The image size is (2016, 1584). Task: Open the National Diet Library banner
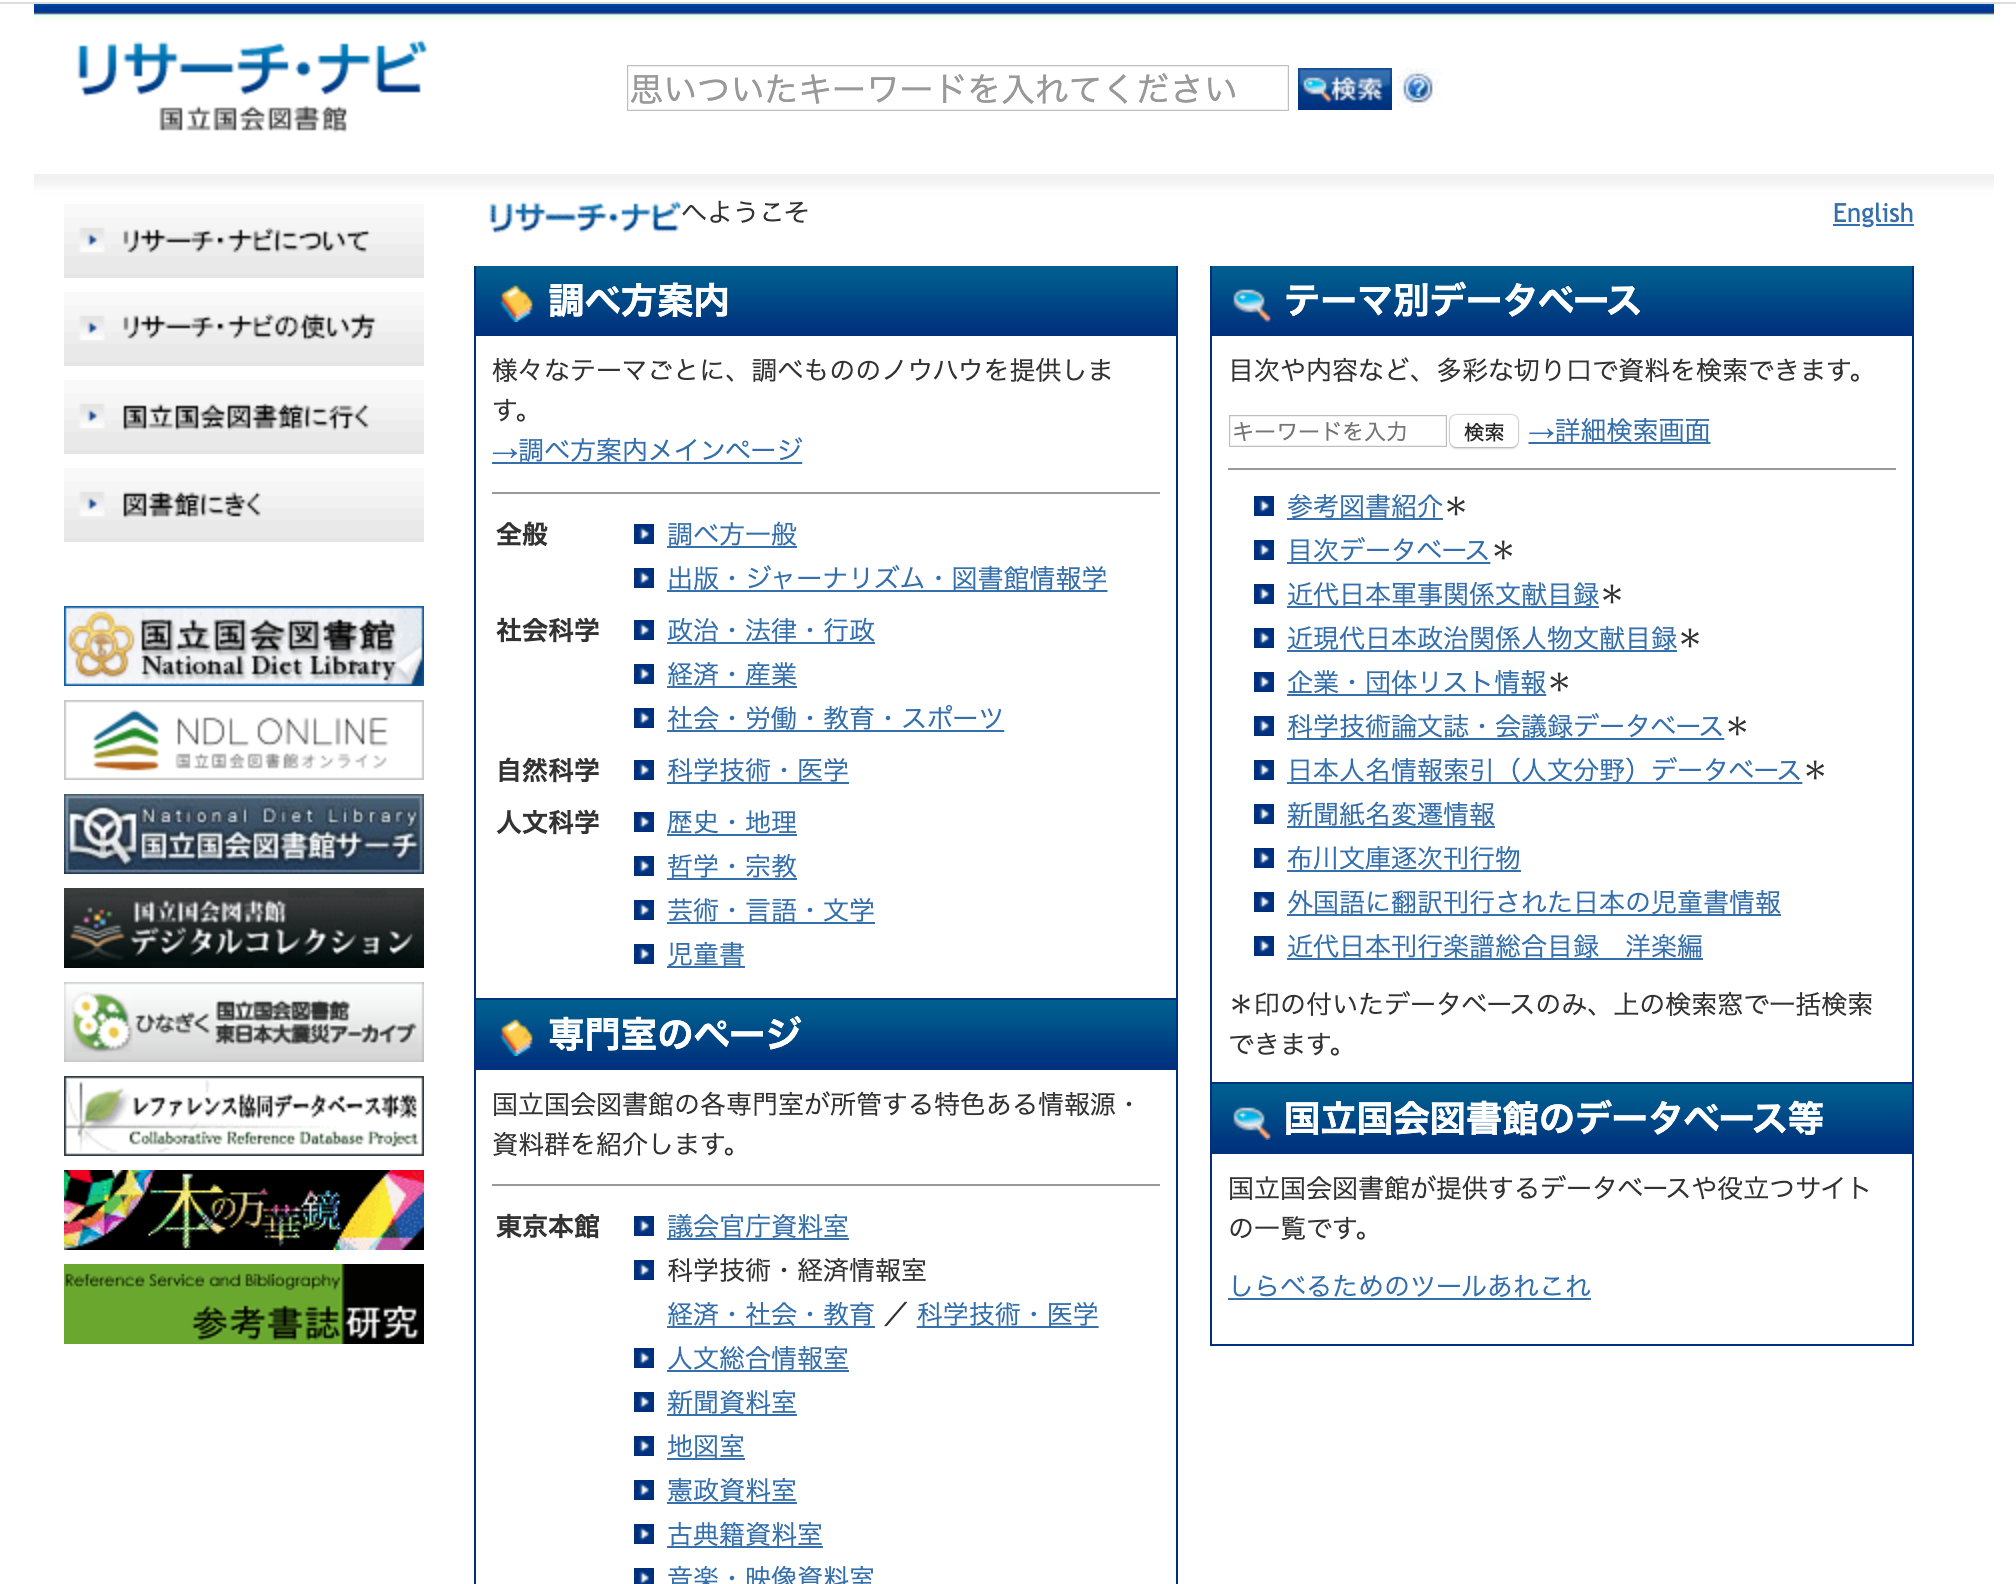(244, 646)
